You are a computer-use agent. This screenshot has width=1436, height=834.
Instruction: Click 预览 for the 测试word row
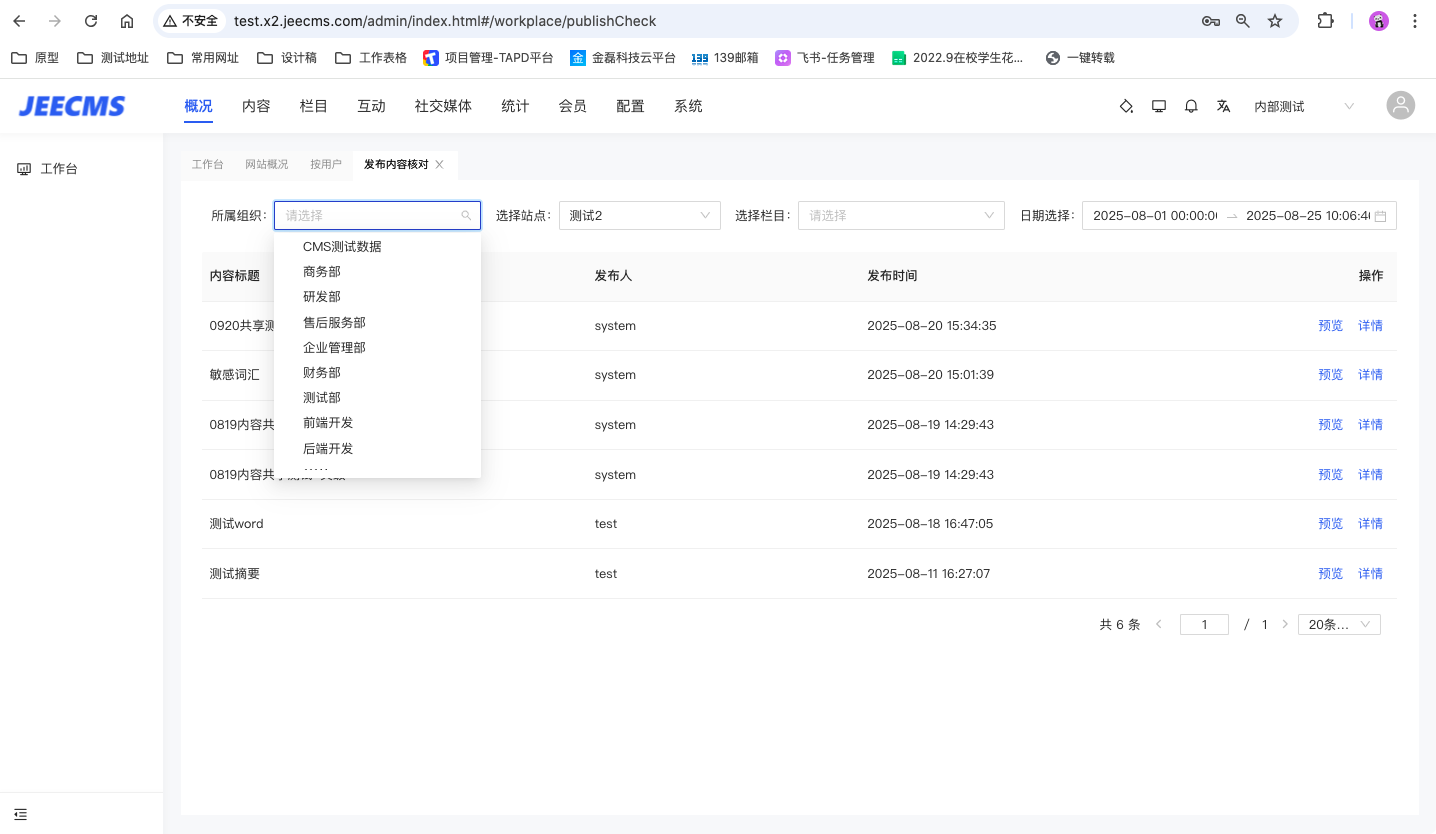(1330, 524)
